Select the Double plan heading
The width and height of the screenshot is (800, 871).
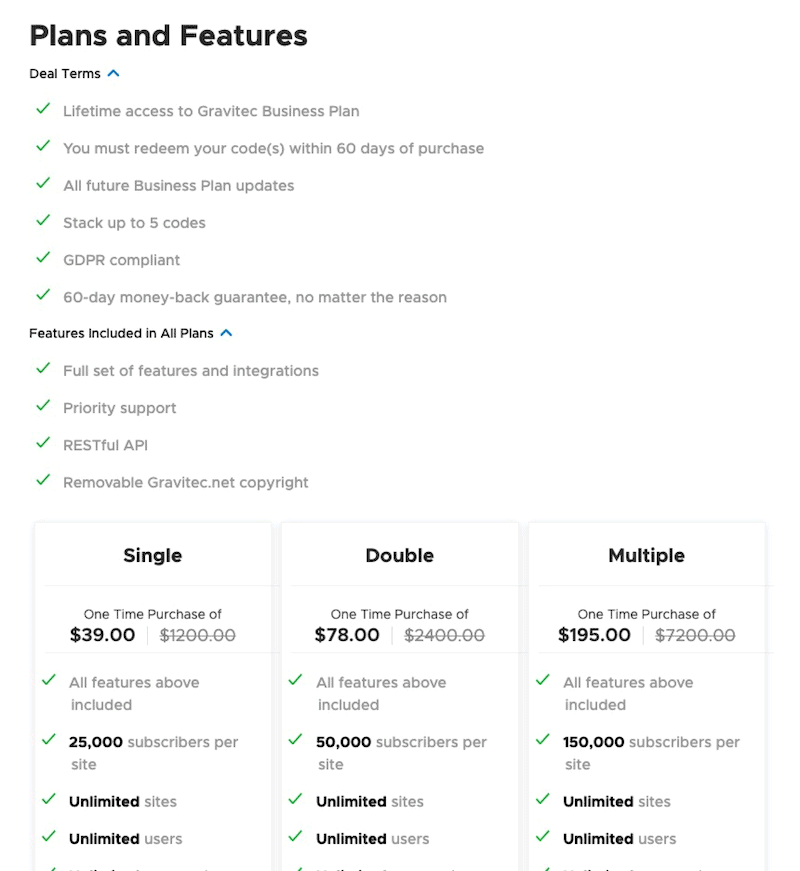coord(400,555)
